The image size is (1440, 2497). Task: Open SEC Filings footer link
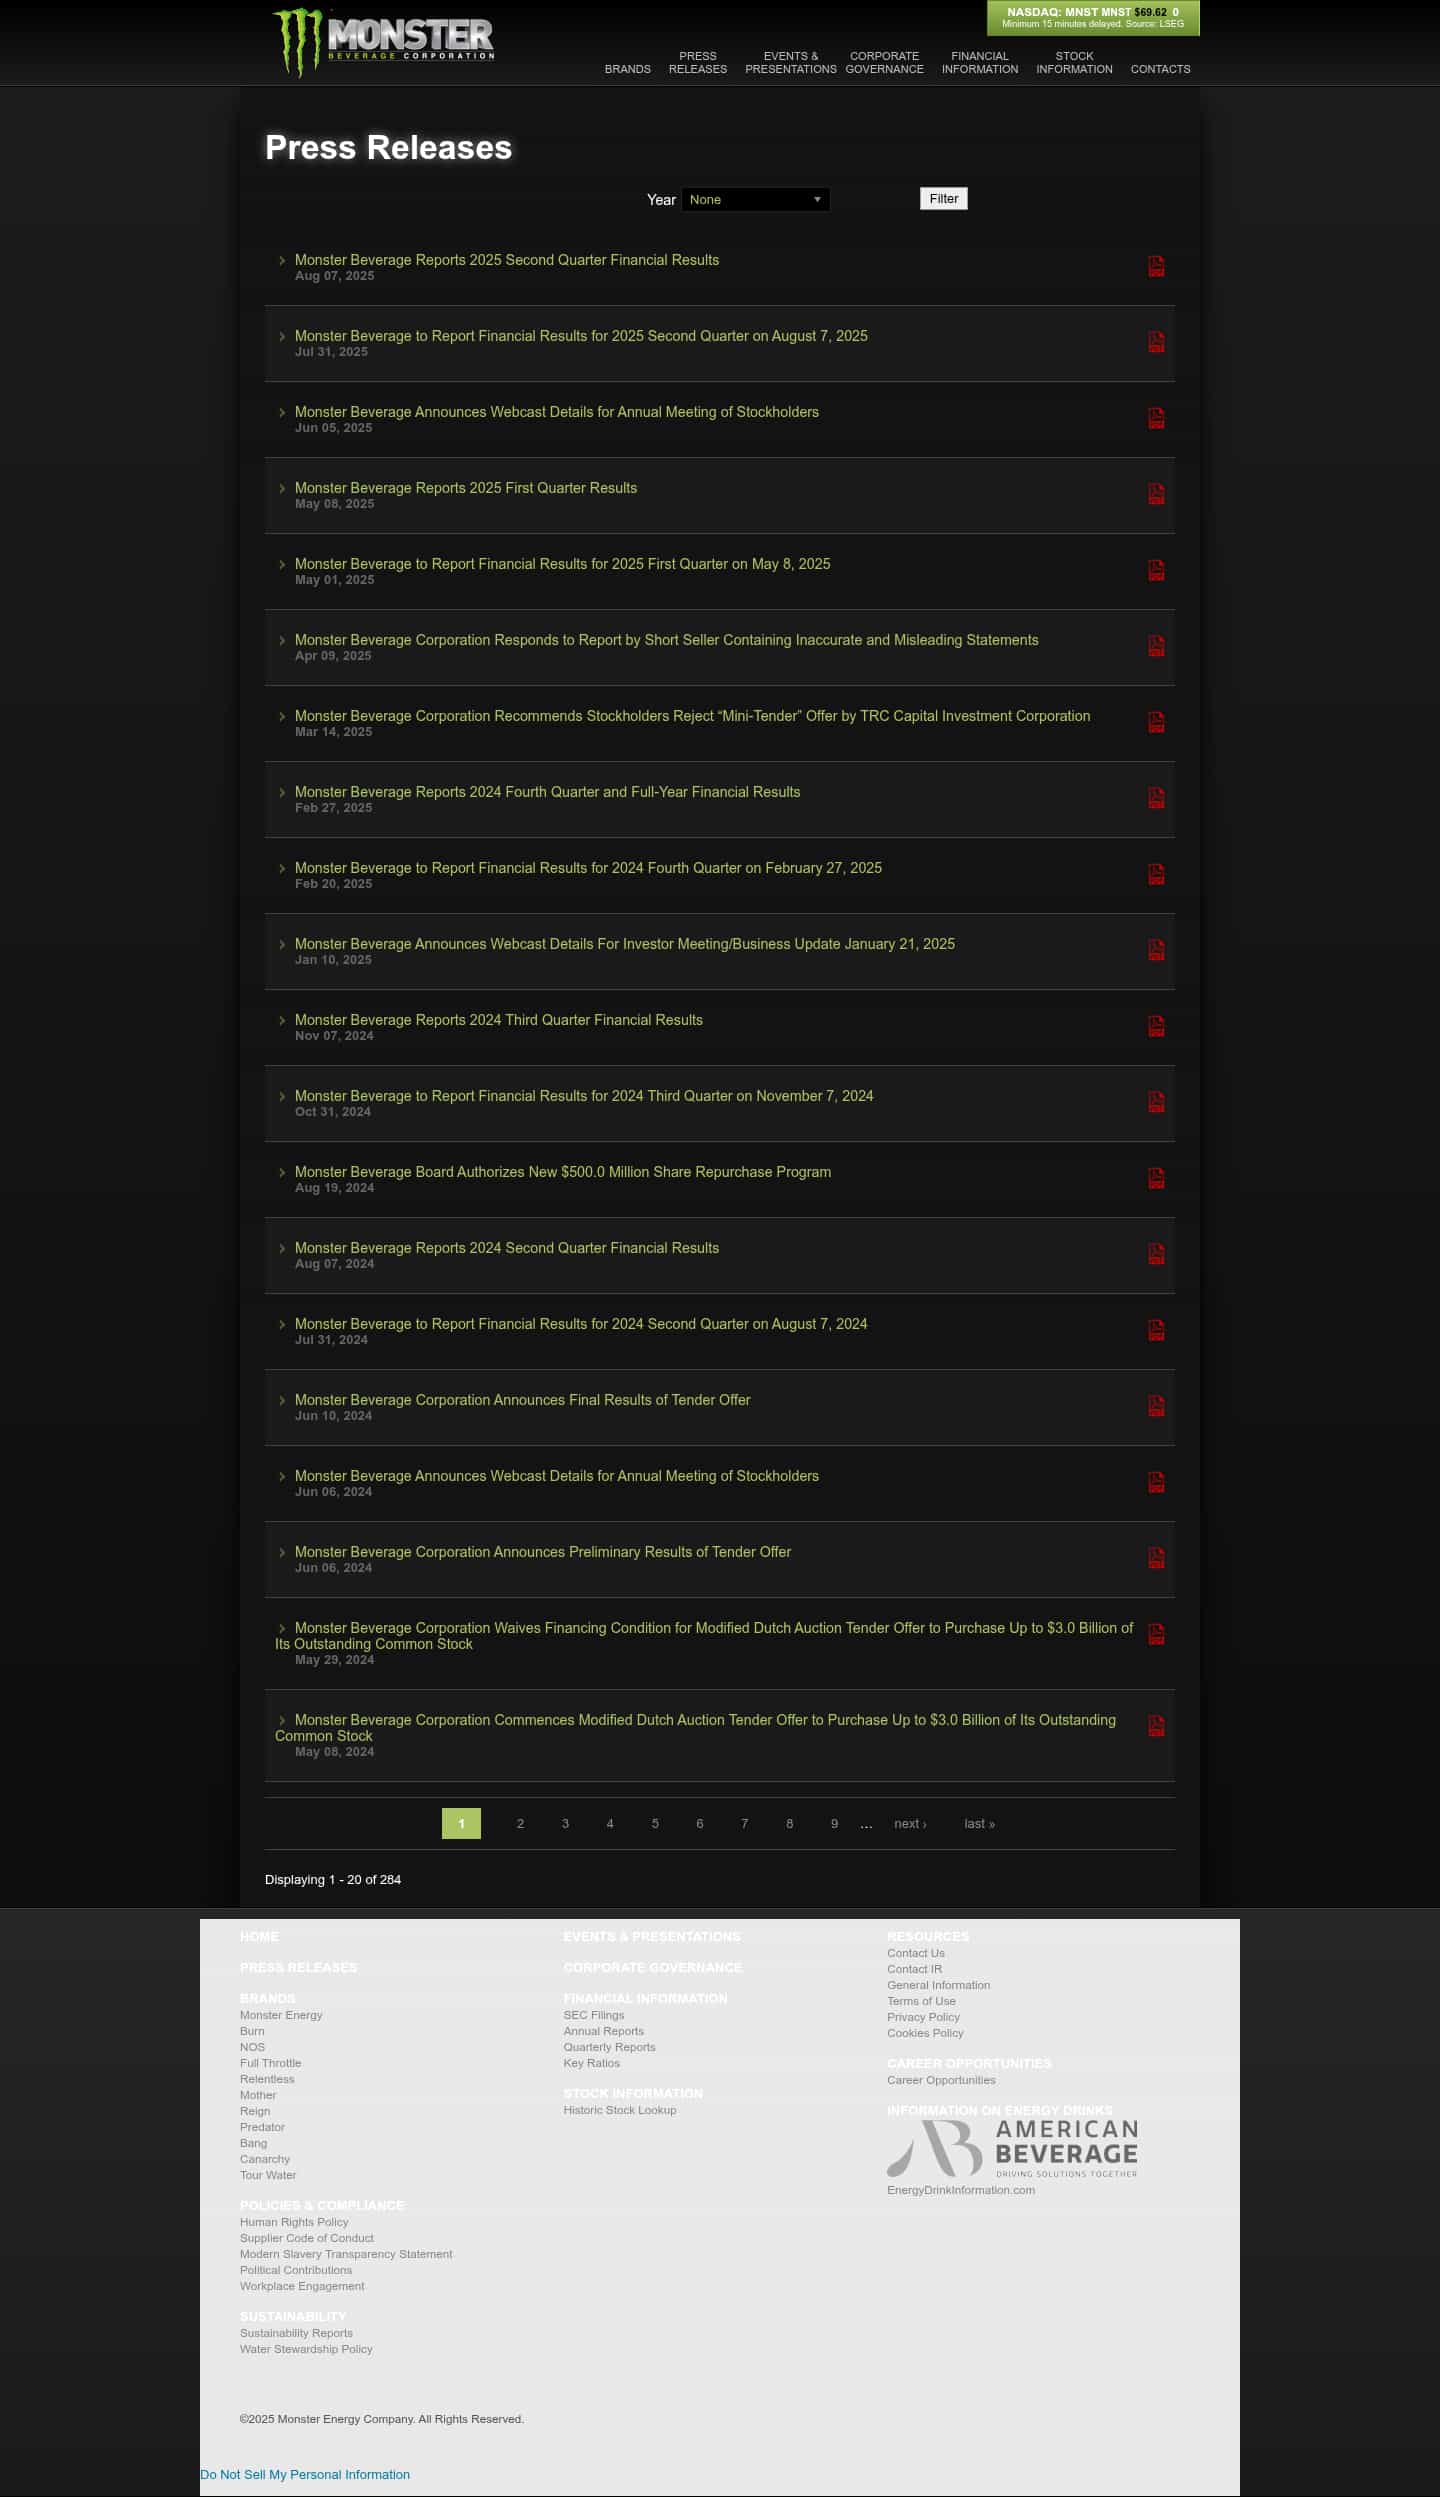tap(594, 2015)
